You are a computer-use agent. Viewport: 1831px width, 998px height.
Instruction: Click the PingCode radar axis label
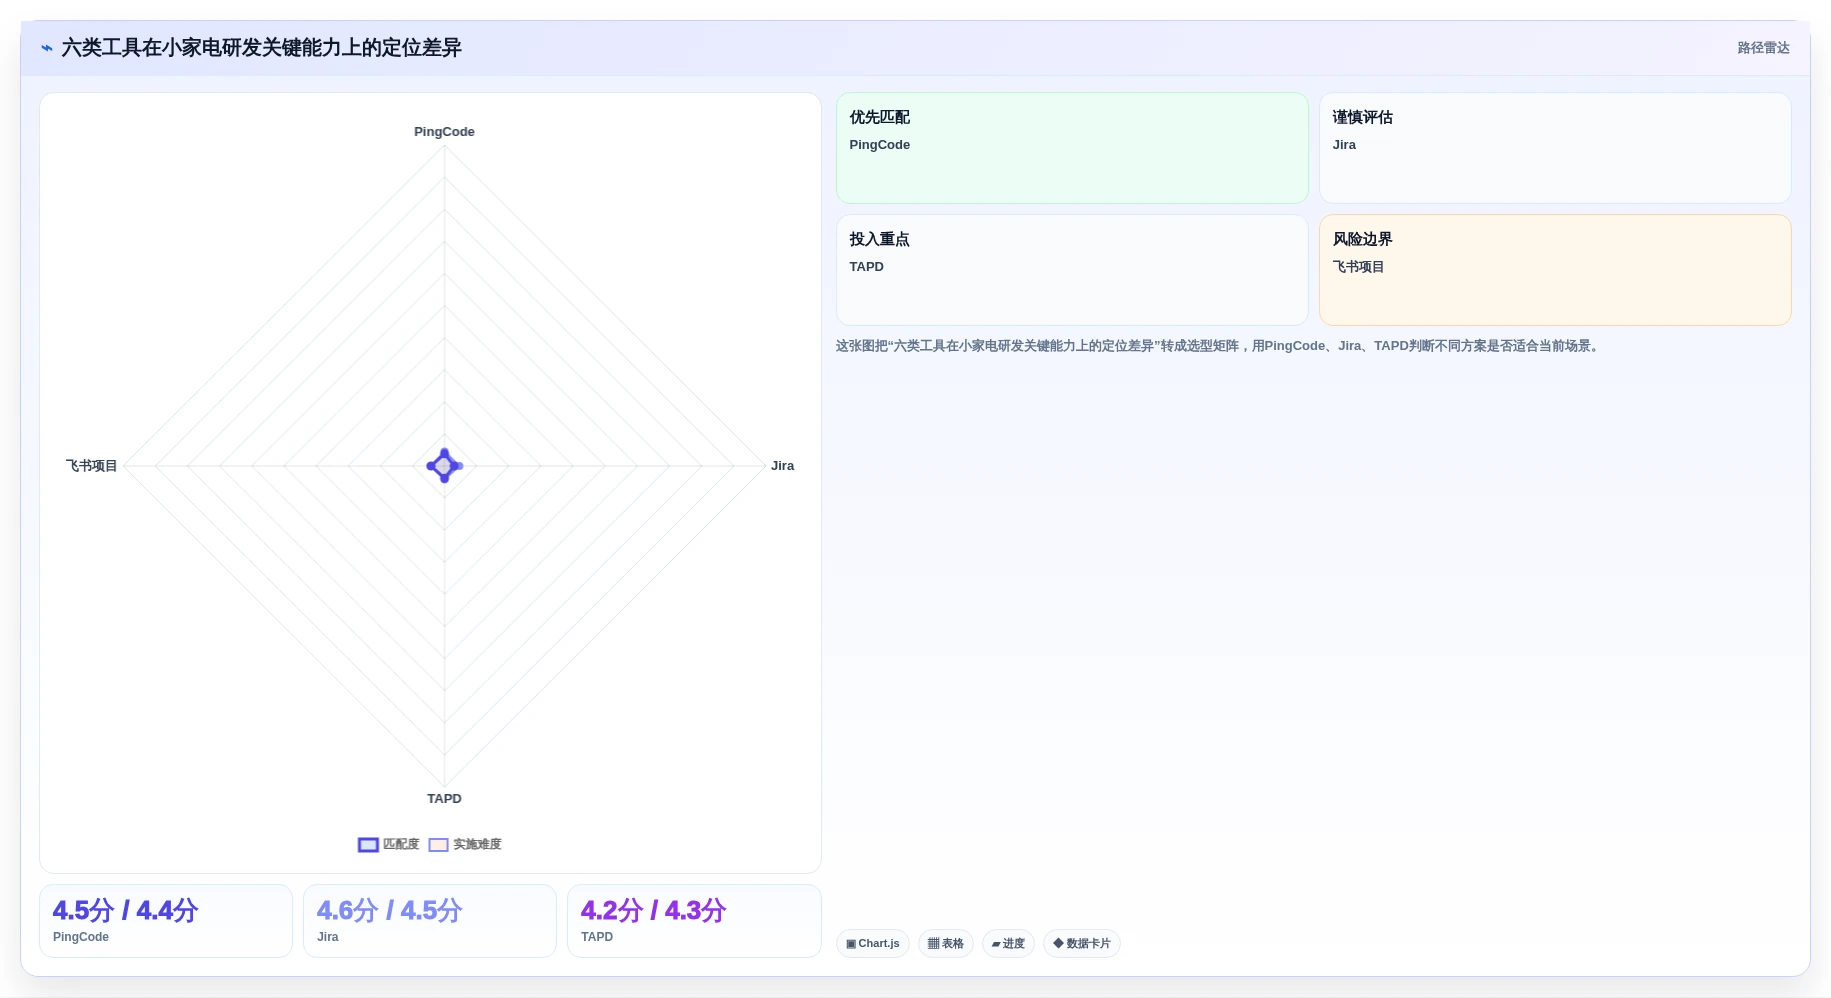(x=444, y=132)
